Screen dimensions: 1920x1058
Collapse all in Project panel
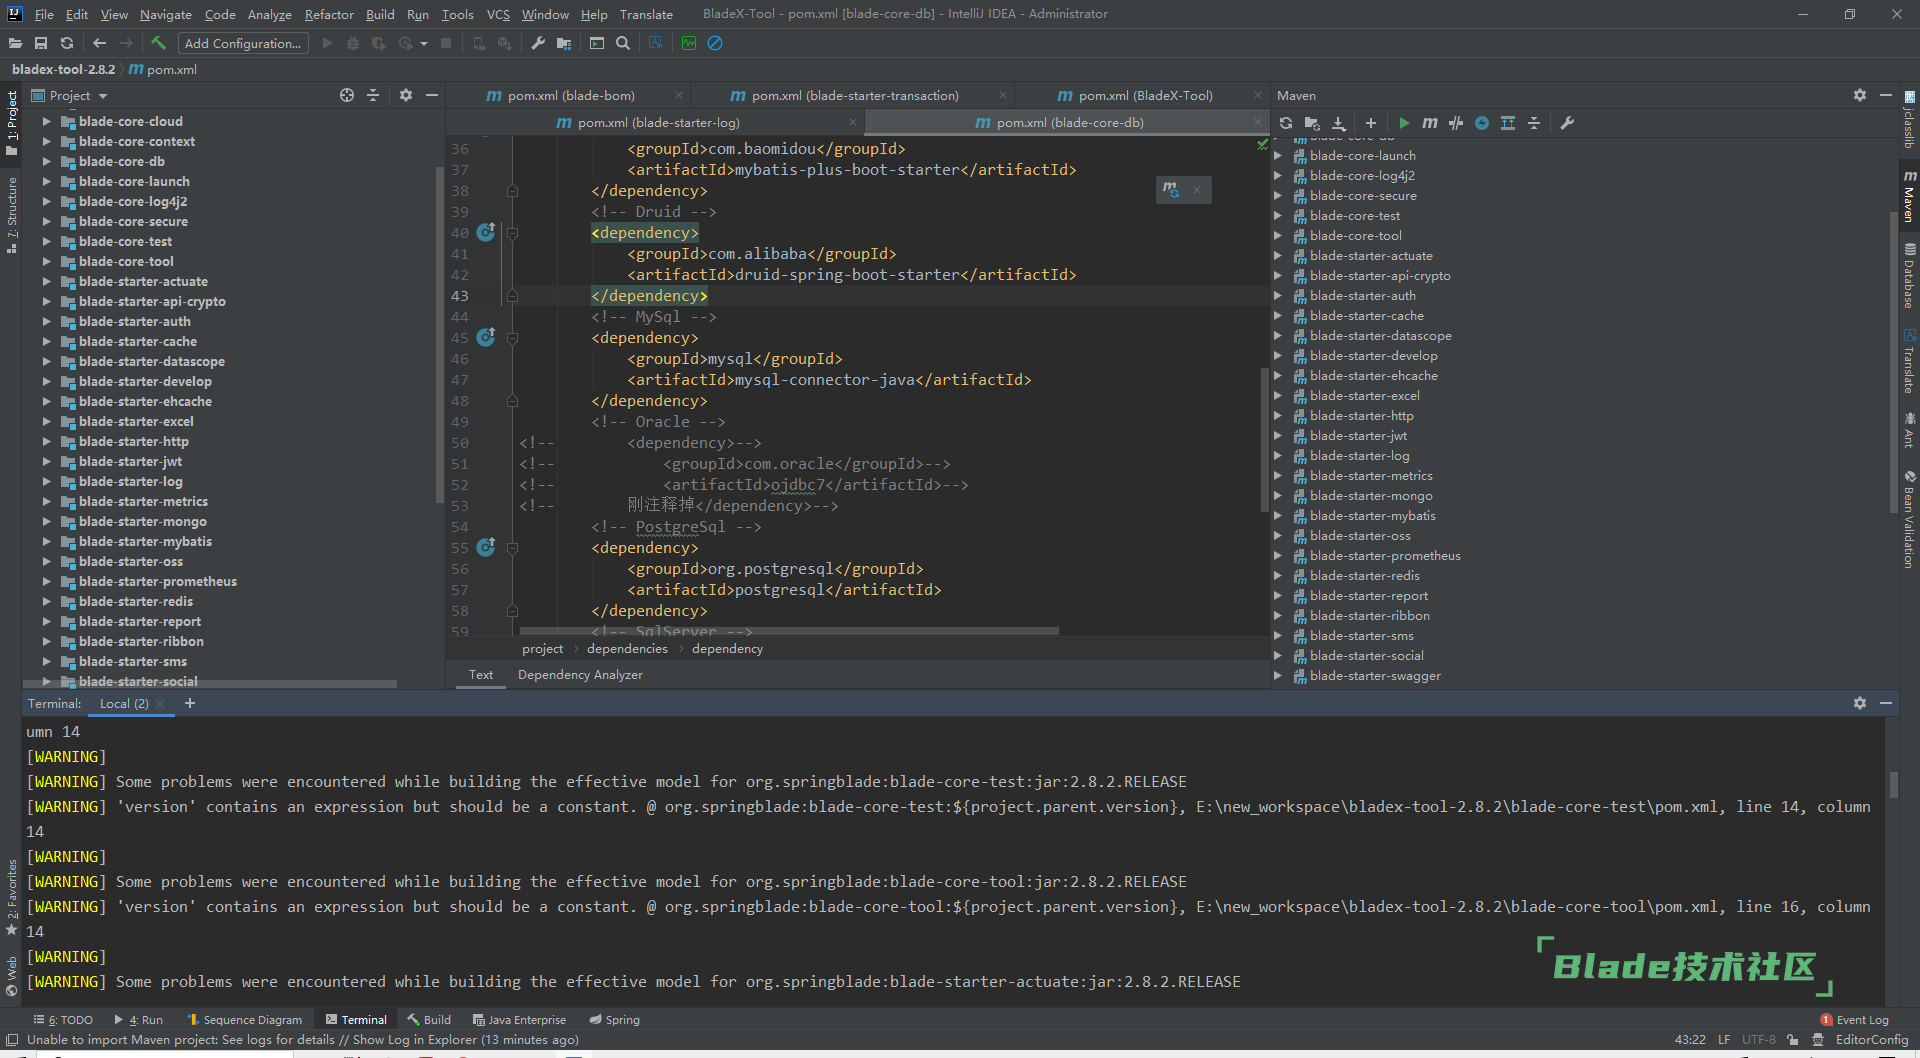point(373,95)
